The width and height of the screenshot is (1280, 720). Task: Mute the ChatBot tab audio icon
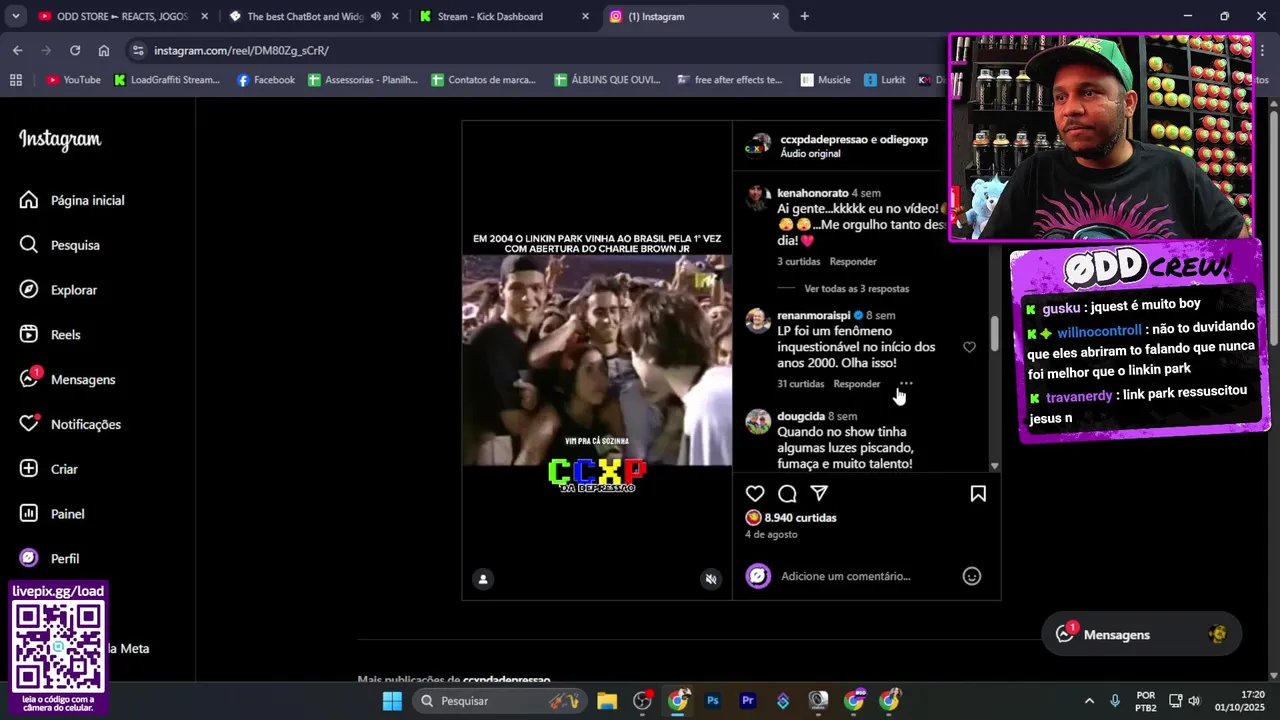point(376,16)
